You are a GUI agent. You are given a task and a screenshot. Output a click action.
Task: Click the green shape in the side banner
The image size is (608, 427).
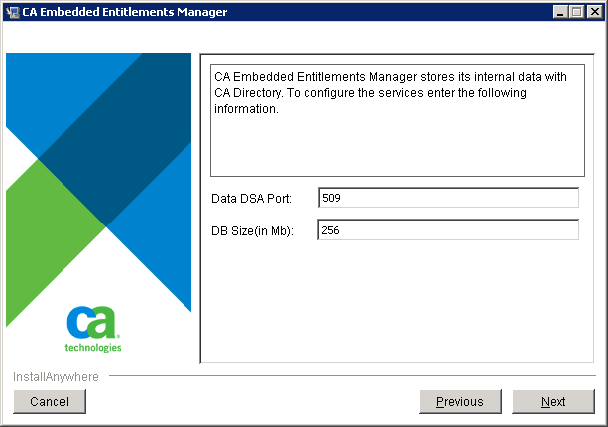click(x=50, y=240)
